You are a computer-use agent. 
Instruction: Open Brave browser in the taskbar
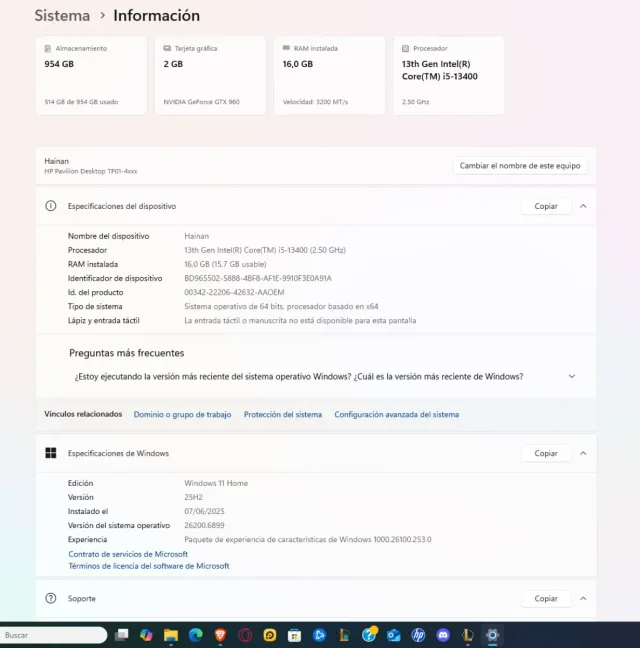point(221,635)
